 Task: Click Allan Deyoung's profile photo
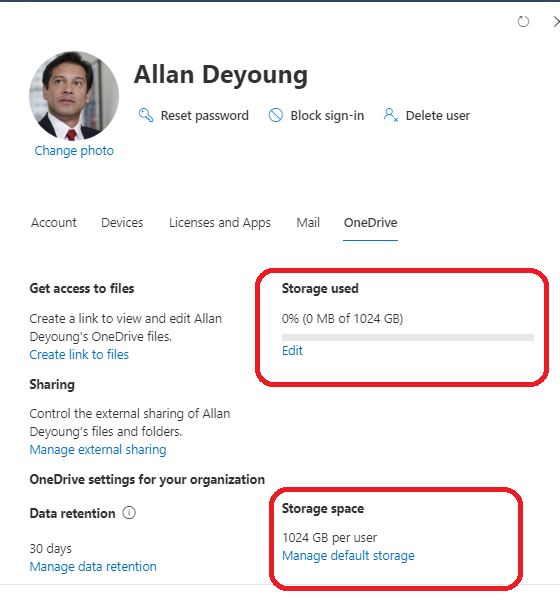74,96
